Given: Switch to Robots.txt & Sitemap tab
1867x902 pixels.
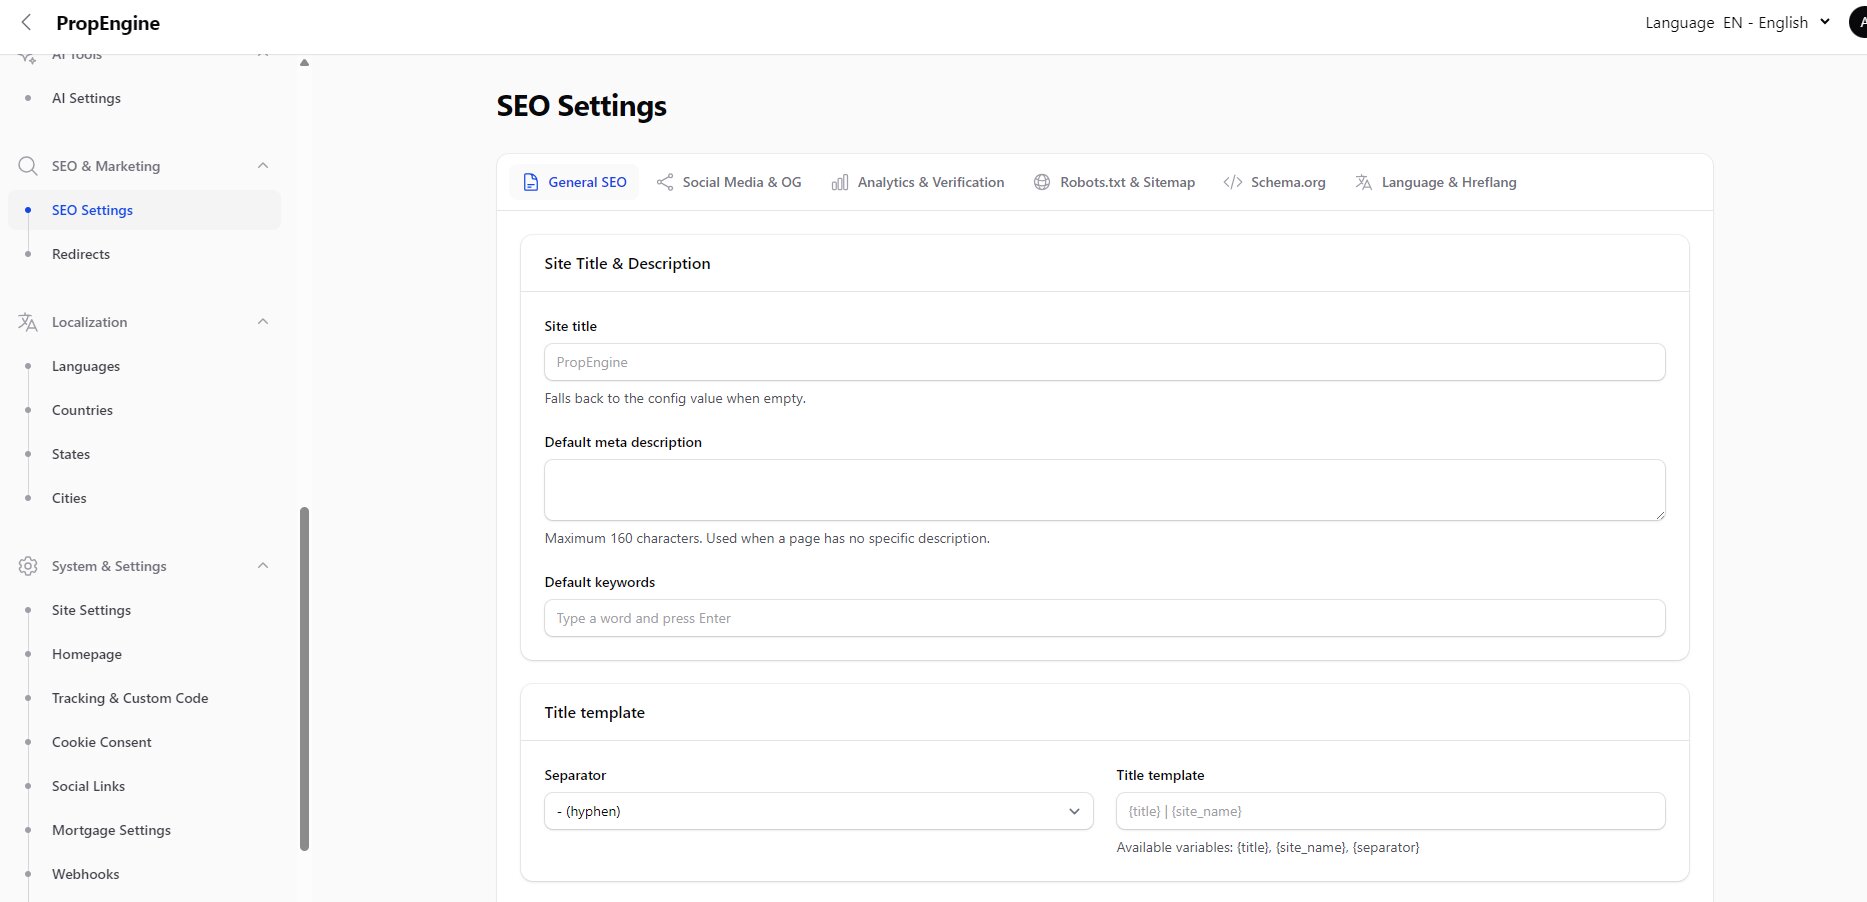Looking at the screenshot, I should tap(1114, 182).
